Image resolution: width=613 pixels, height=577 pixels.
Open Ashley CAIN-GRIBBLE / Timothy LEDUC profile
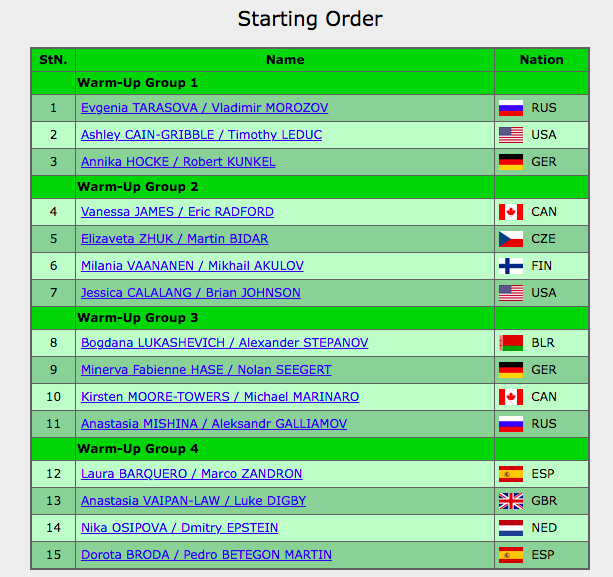coord(194,135)
